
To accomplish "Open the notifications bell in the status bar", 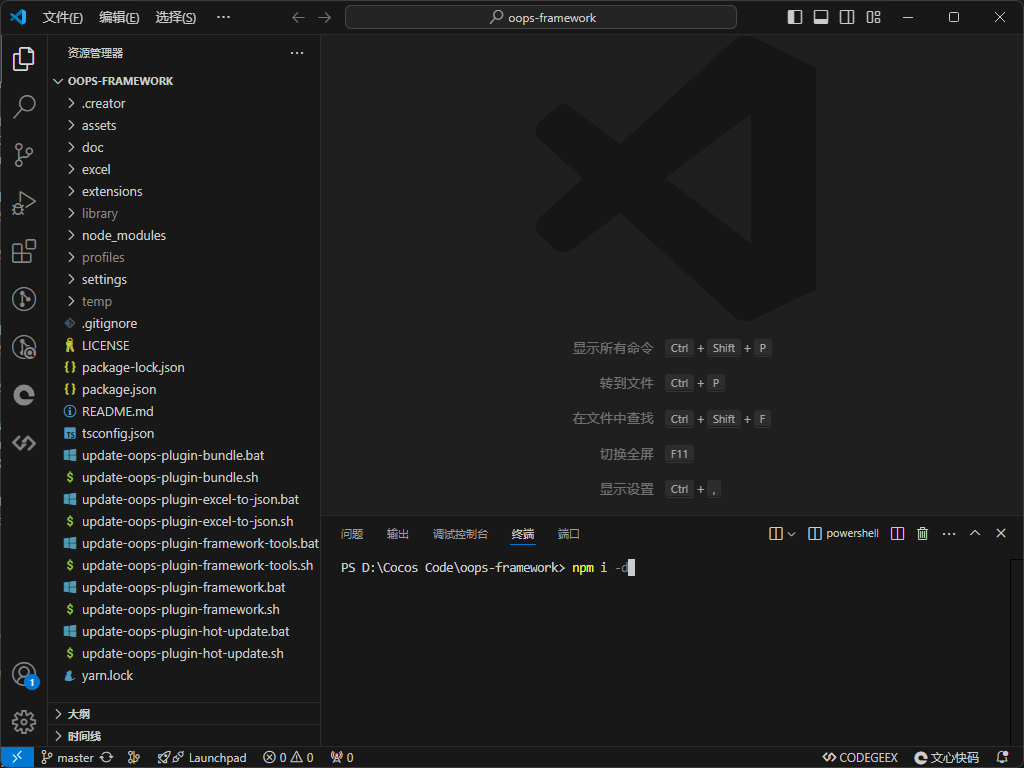I will [x=1003, y=757].
